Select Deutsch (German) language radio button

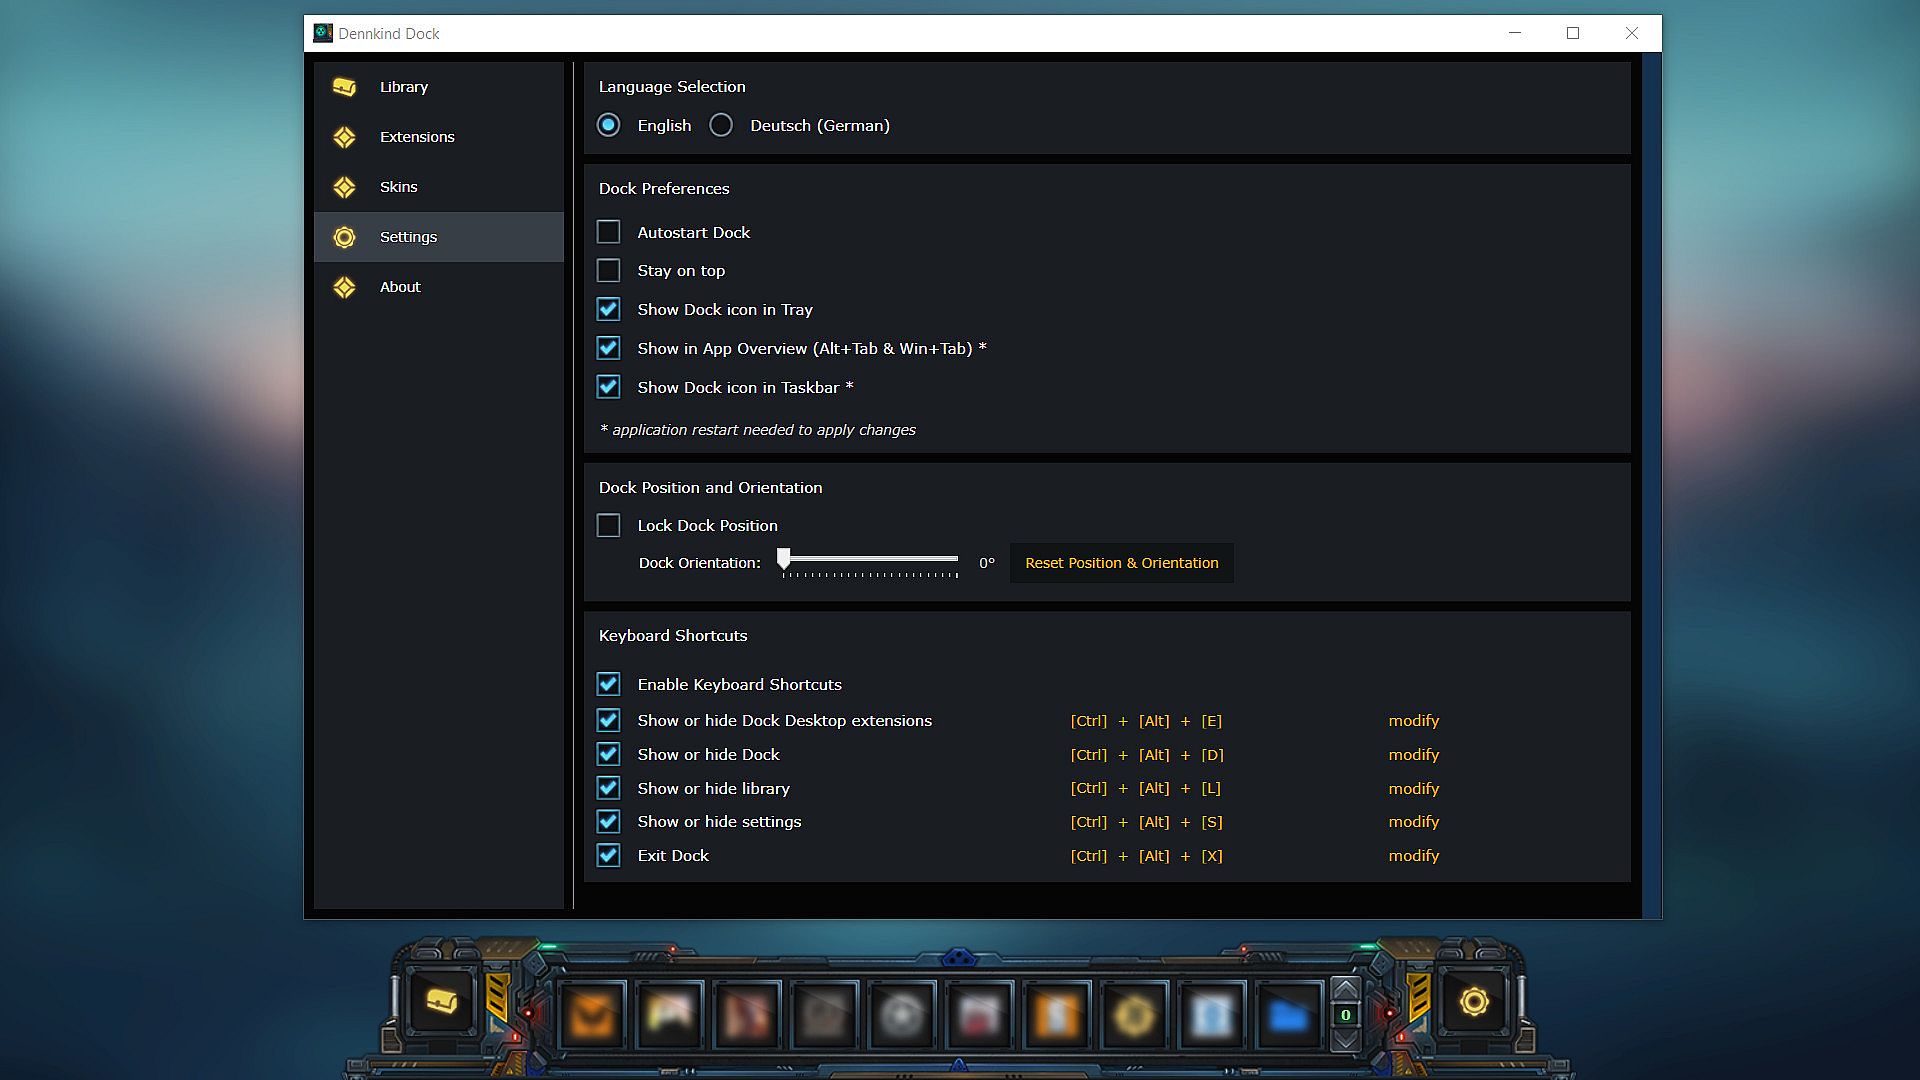[721, 125]
